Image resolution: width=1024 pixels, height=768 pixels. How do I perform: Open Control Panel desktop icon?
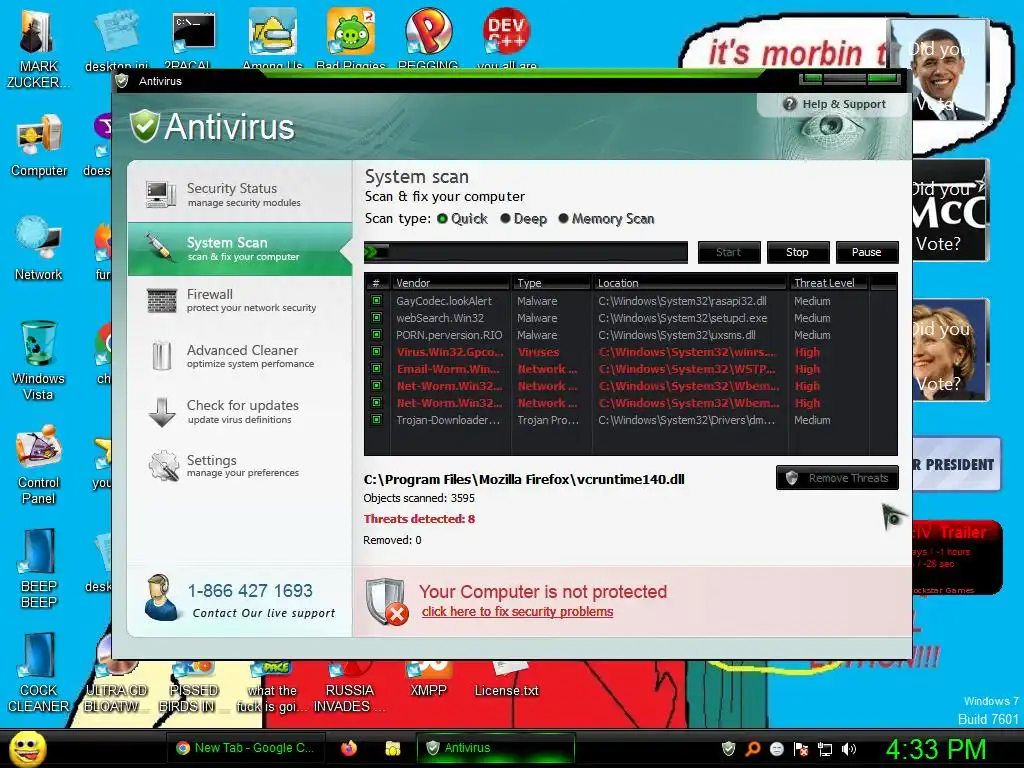39,465
